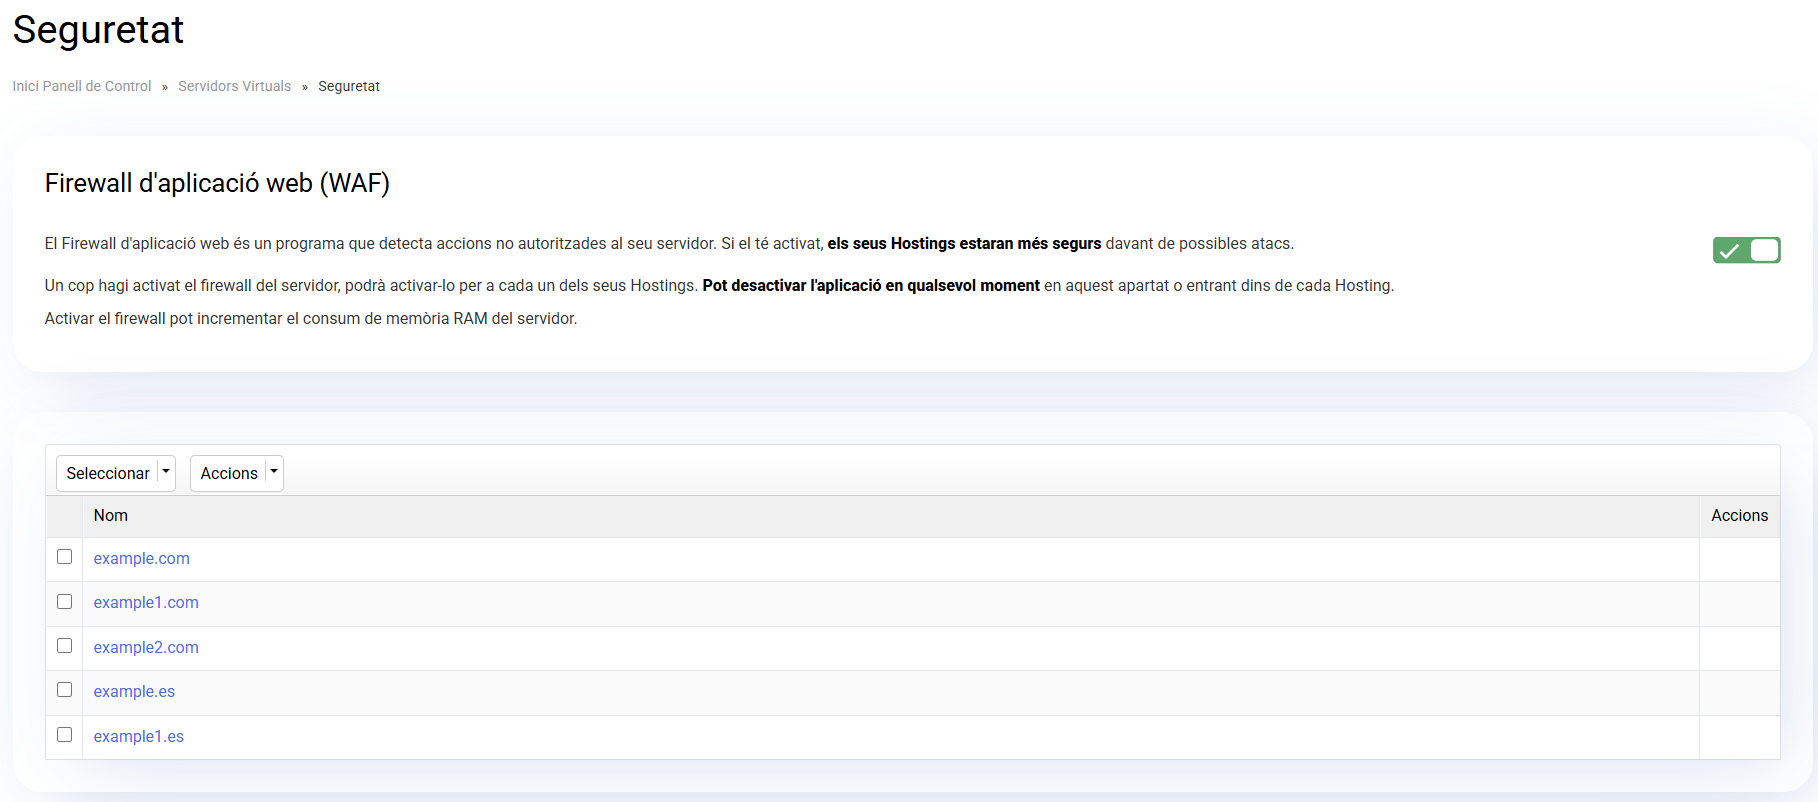The width and height of the screenshot is (1818, 802).
Task: Follow the example1.es link
Action: [139, 736]
